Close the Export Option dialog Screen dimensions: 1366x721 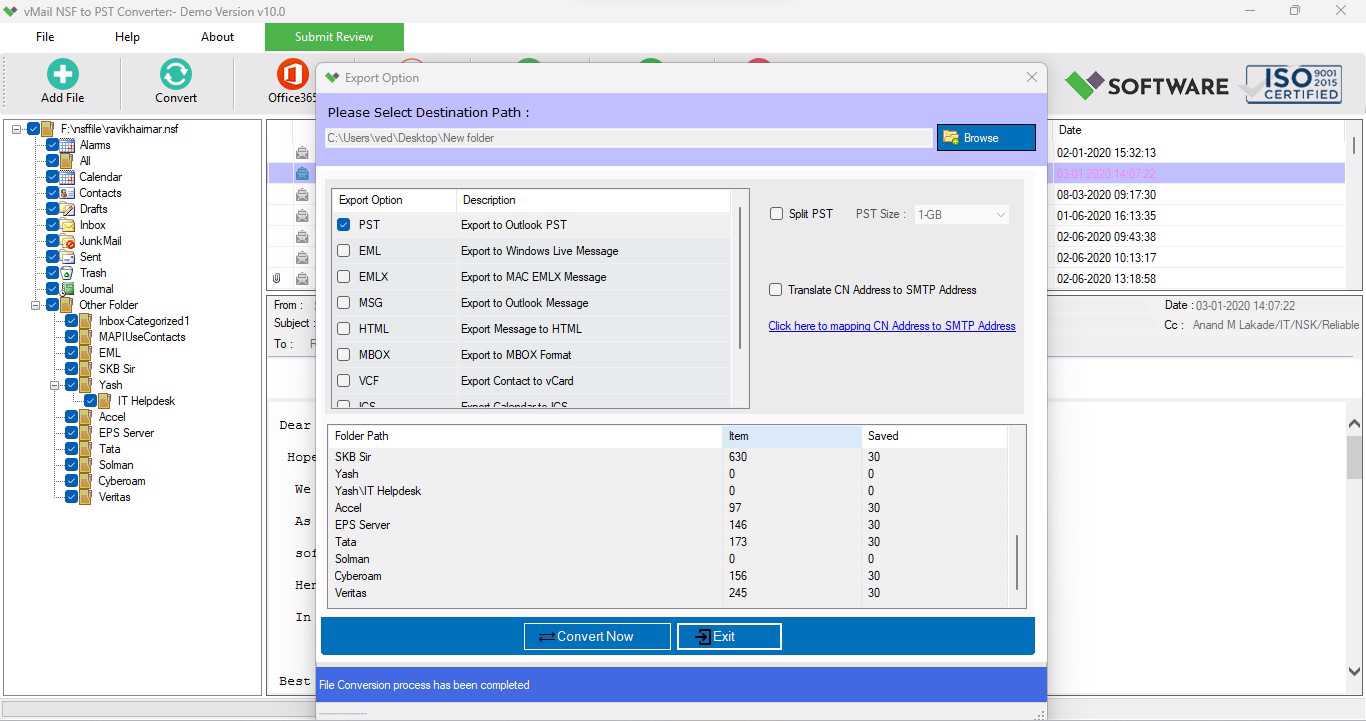pos(1032,77)
